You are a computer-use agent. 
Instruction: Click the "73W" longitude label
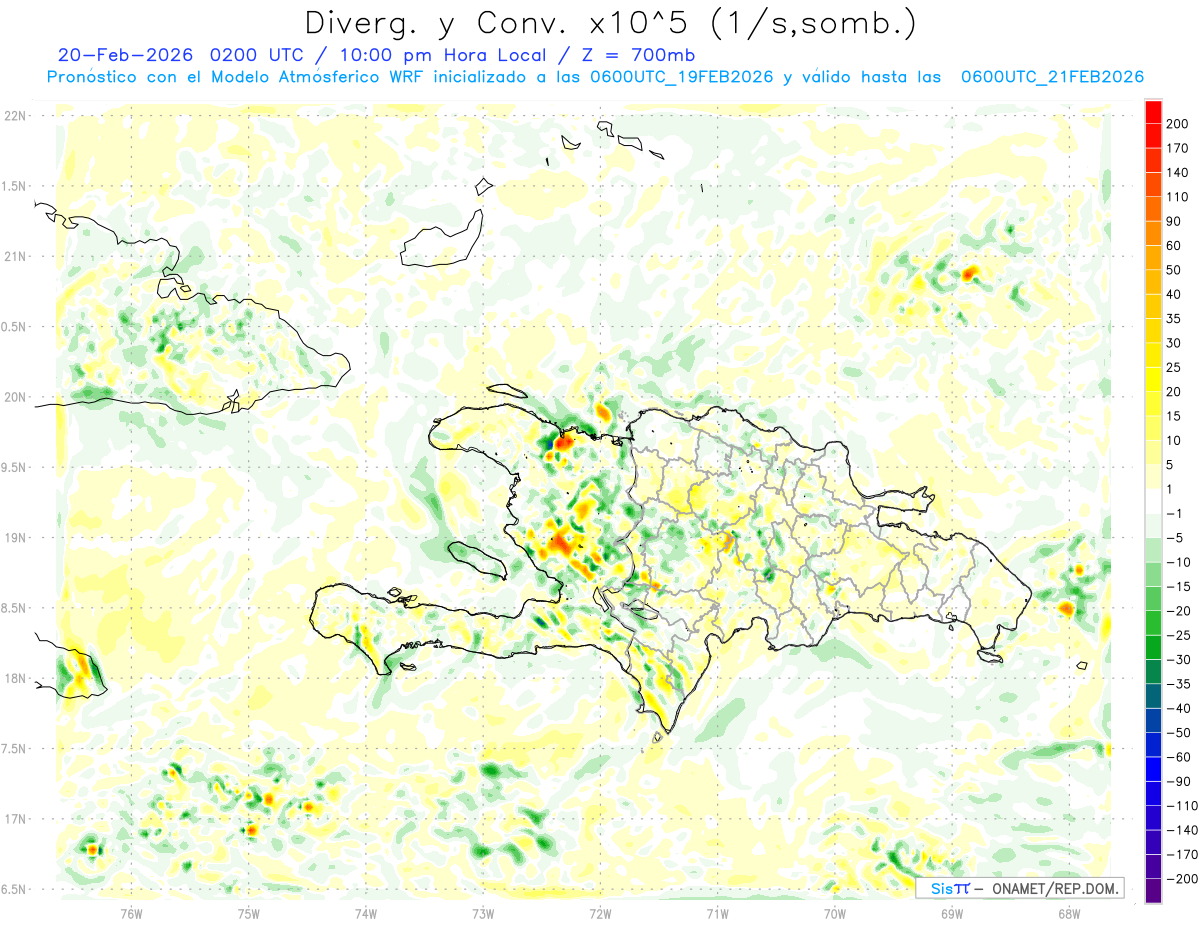point(483,912)
